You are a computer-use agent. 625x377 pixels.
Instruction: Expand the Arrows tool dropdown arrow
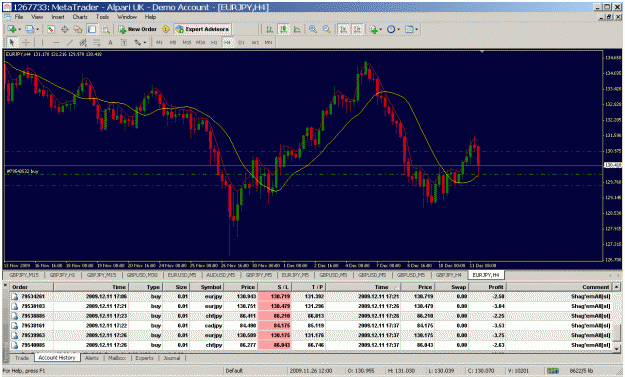click(x=145, y=42)
